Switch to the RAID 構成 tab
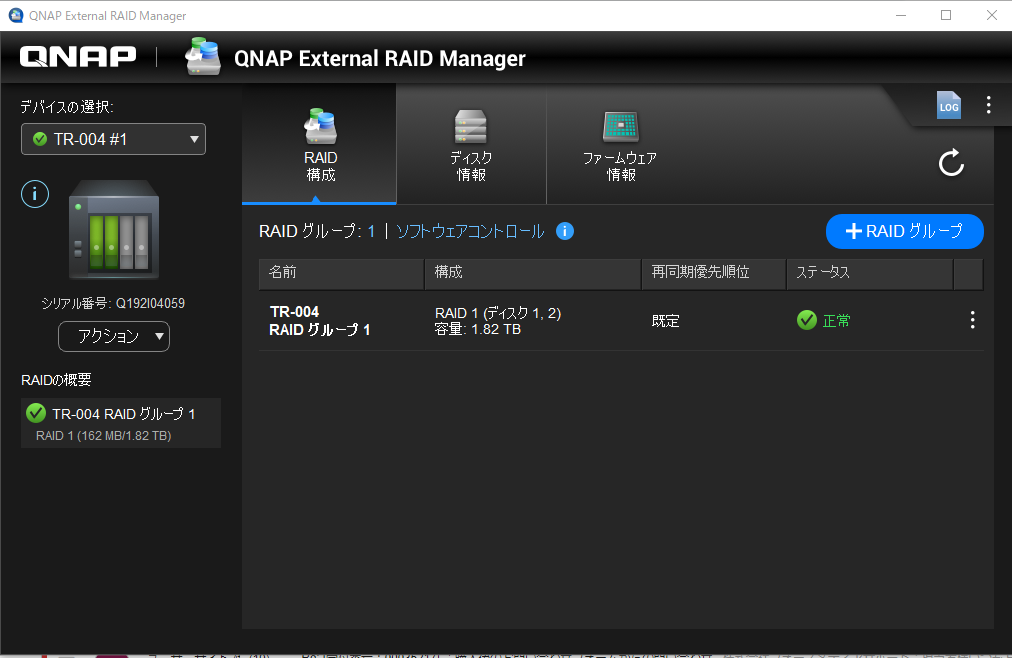 pyautogui.click(x=319, y=145)
